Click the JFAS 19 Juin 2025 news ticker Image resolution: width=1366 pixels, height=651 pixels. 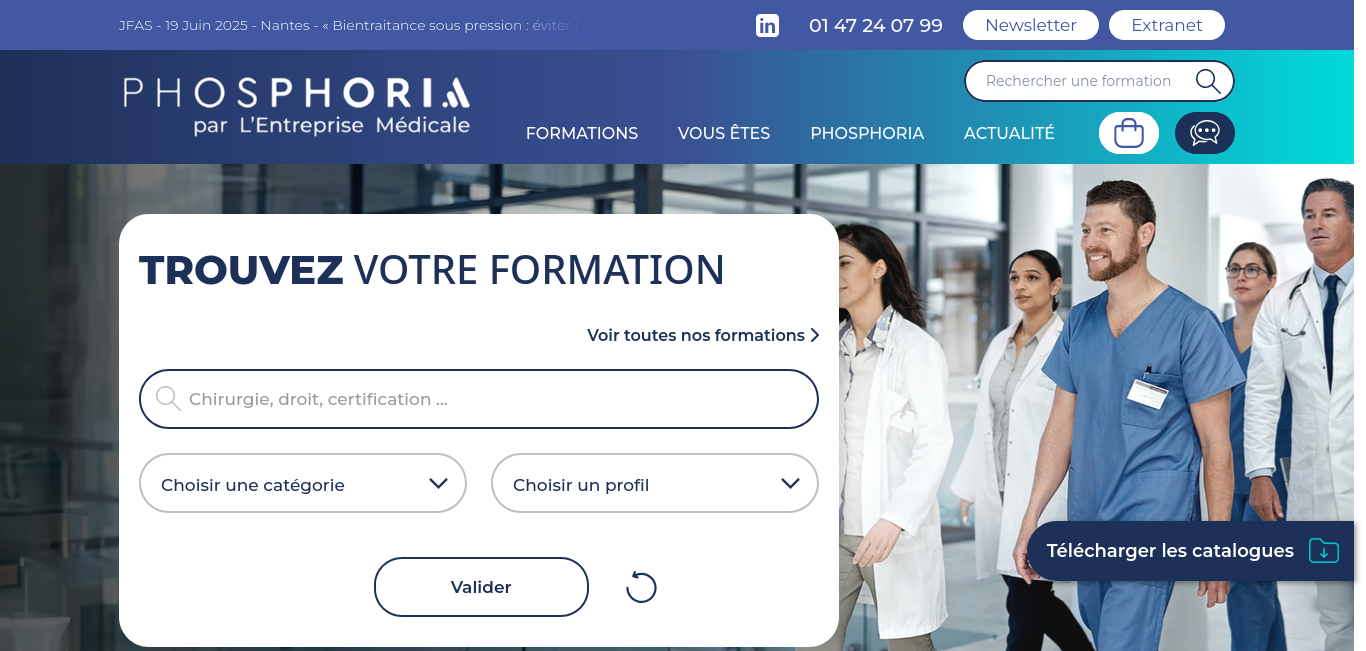349,25
